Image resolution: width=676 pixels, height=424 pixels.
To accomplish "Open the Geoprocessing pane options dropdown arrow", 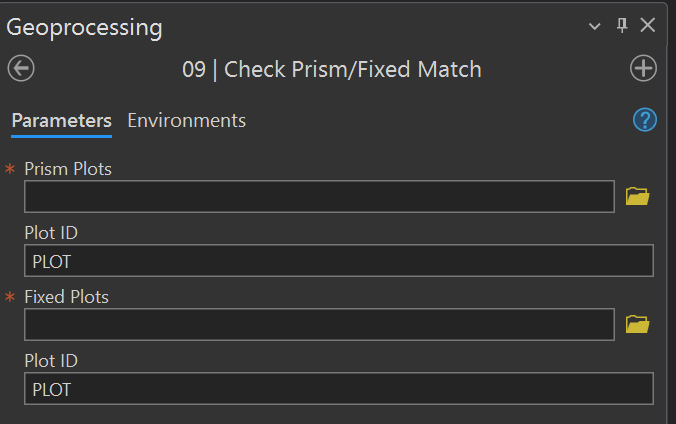I will click(x=596, y=26).
